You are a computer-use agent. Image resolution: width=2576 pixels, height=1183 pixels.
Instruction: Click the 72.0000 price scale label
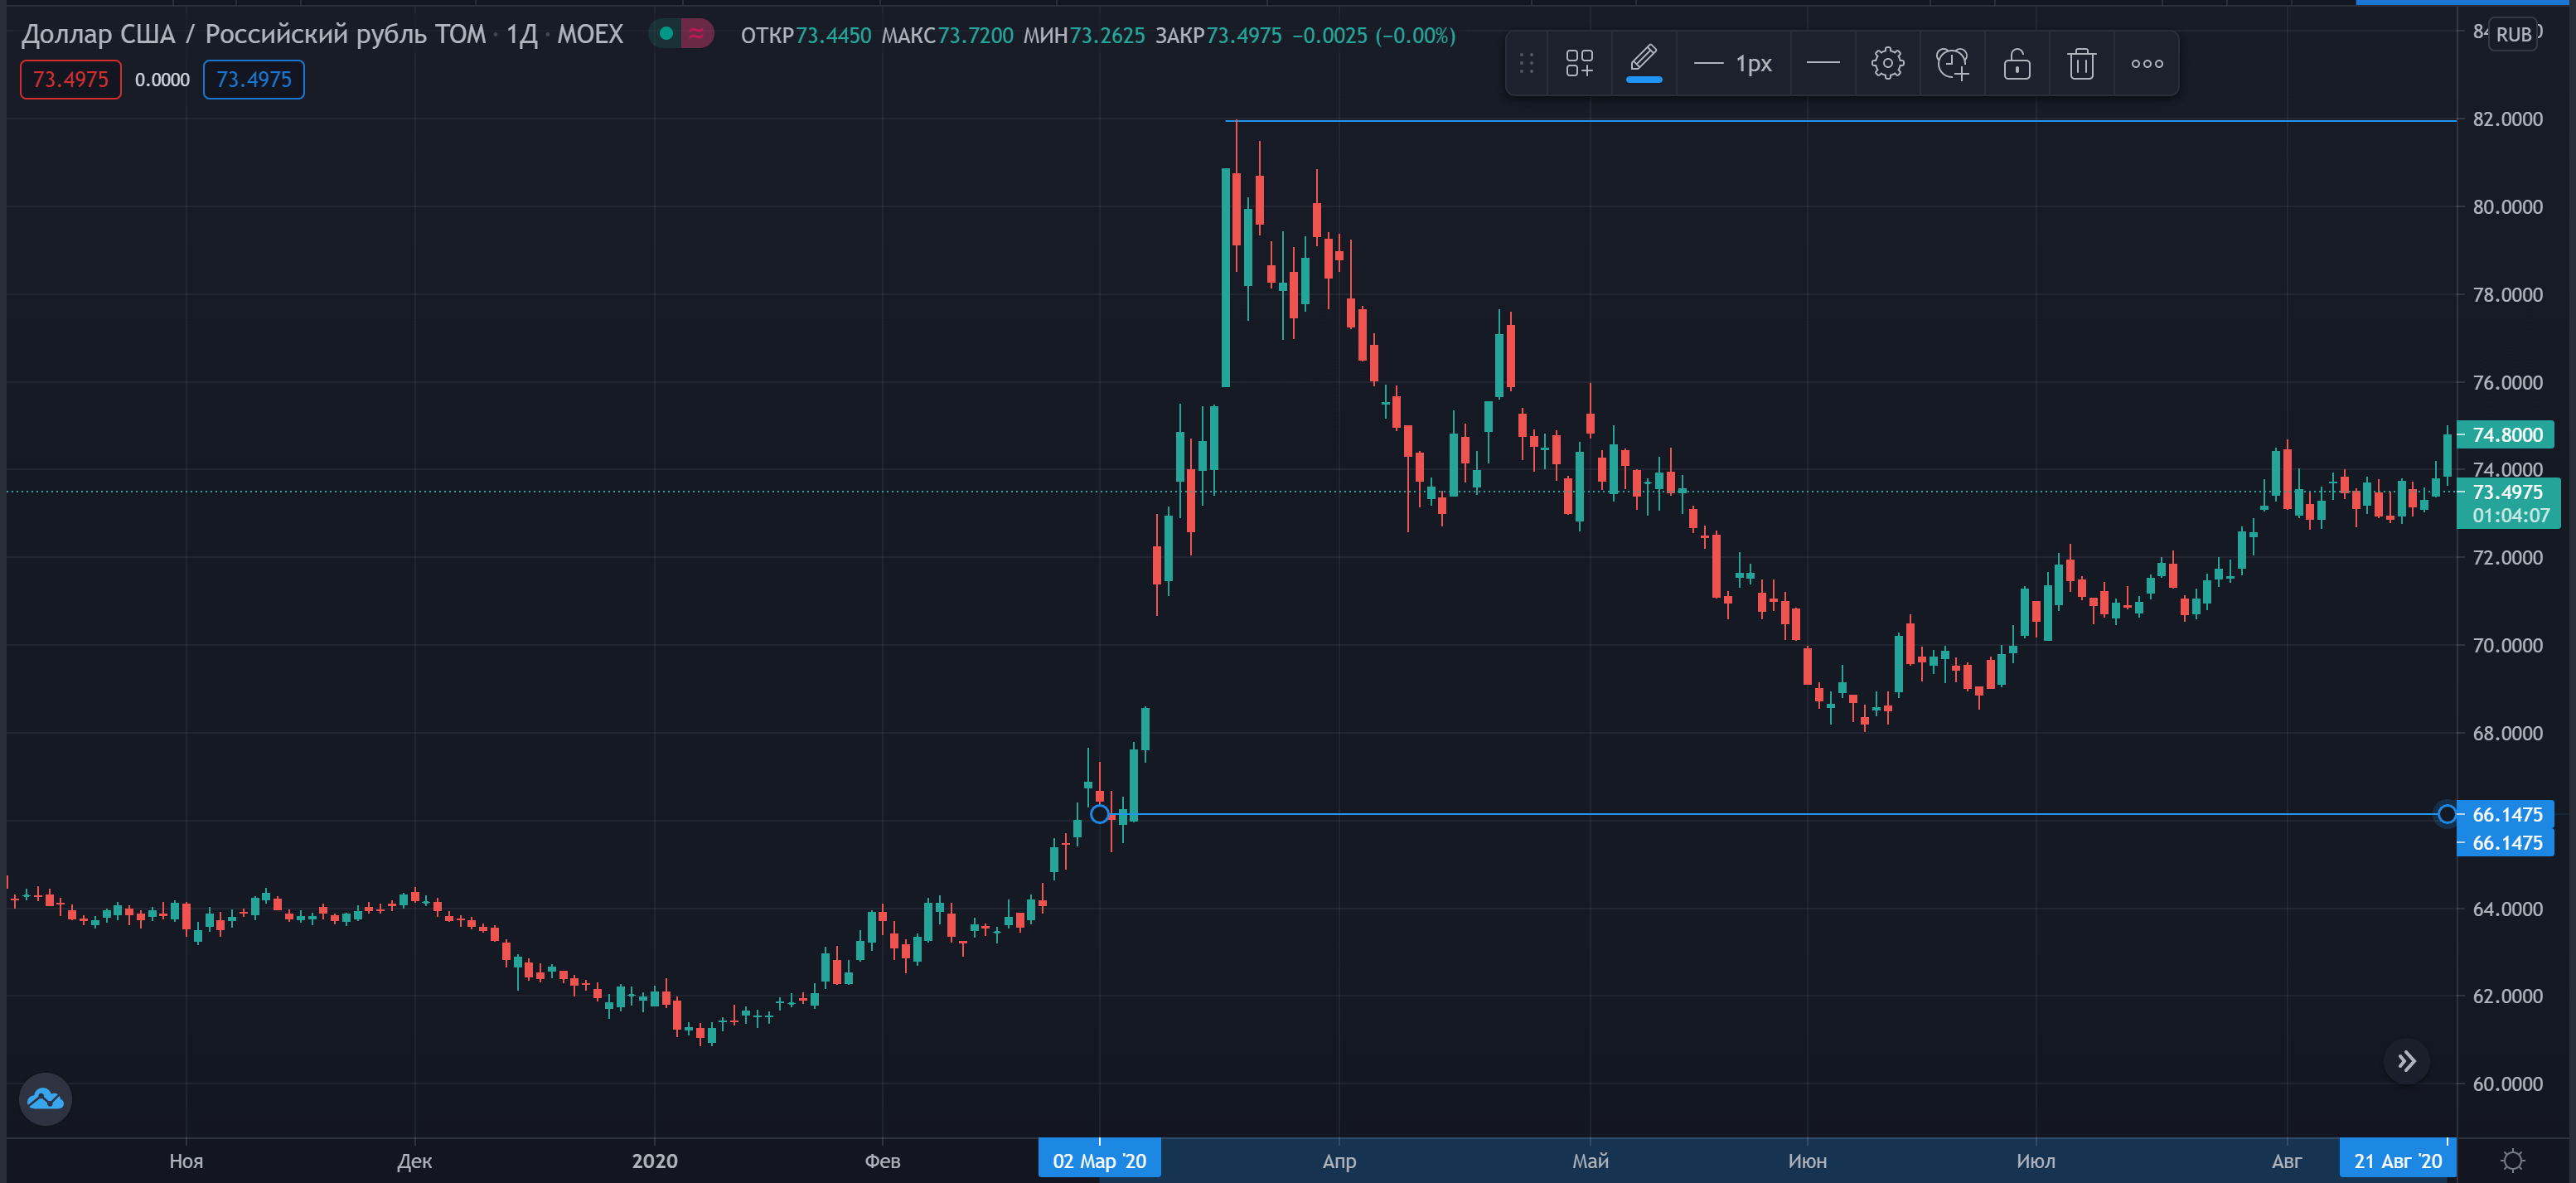click(x=2507, y=558)
